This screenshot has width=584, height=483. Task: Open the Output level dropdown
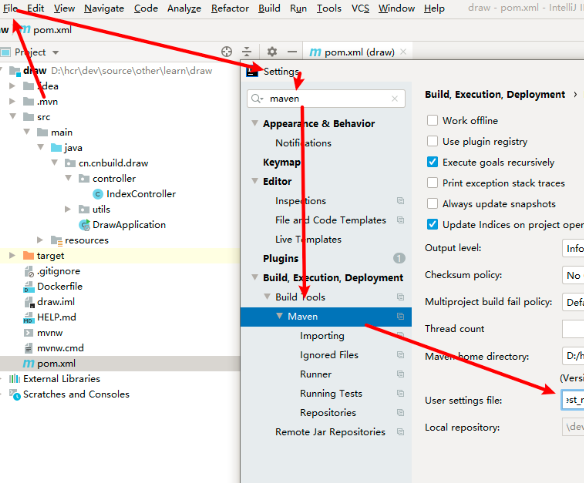pyautogui.click(x=573, y=248)
